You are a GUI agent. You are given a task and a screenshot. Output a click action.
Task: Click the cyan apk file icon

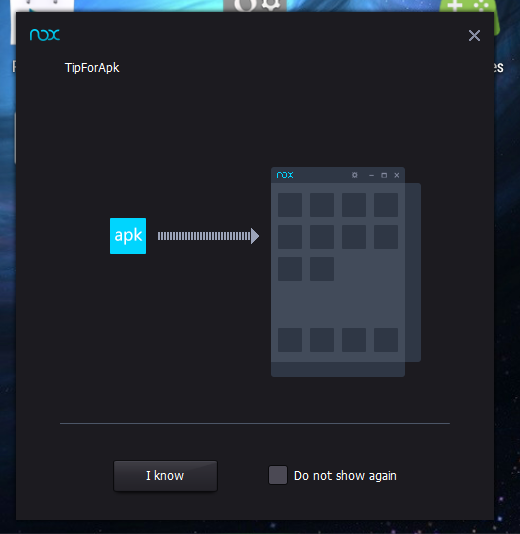pyautogui.click(x=128, y=236)
